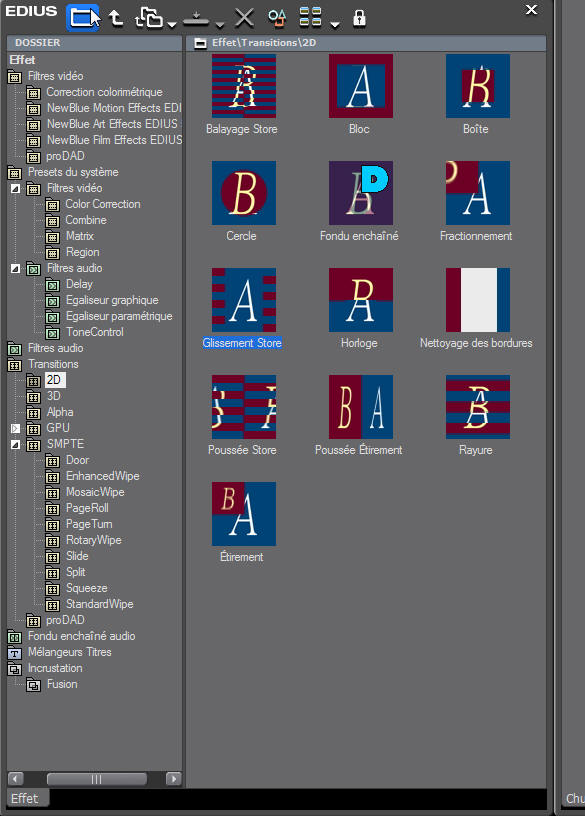Click the move up one folder icon

[x=116, y=18]
